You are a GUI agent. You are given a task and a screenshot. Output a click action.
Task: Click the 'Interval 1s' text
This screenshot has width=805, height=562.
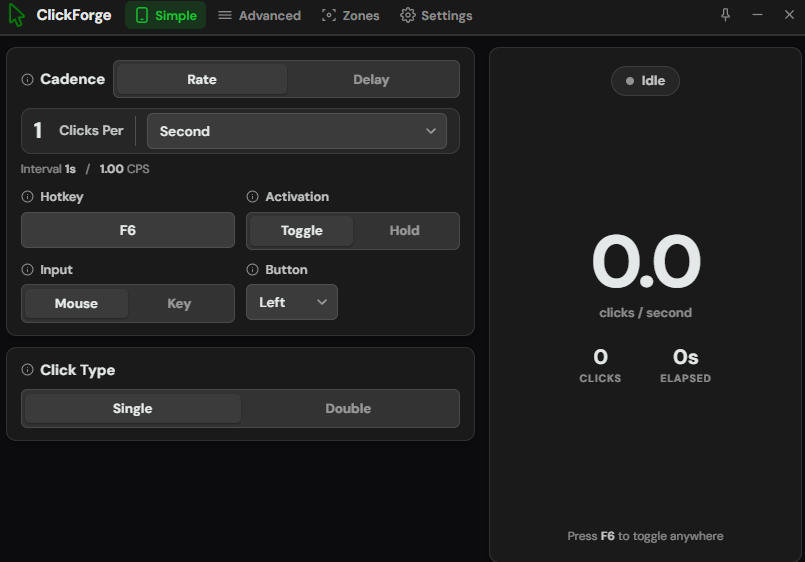pyautogui.click(x=48, y=169)
